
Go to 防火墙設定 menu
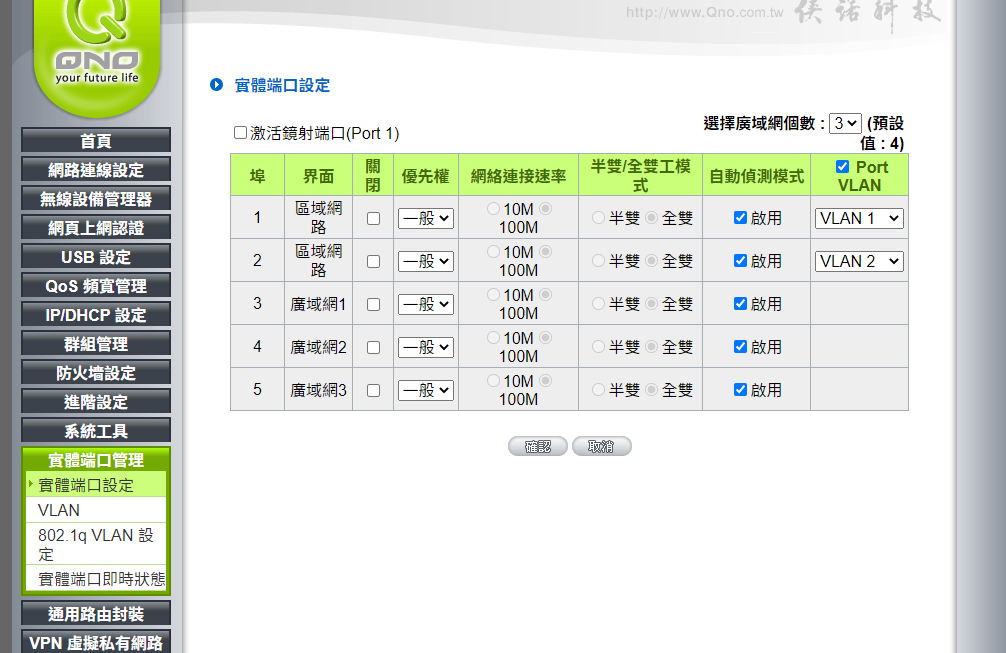(x=96, y=373)
